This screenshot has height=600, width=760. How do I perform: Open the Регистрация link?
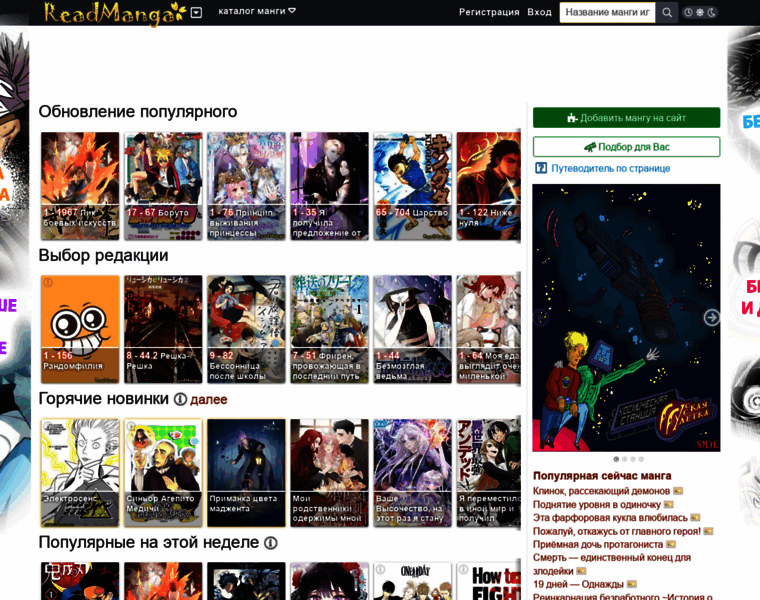point(489,12)
